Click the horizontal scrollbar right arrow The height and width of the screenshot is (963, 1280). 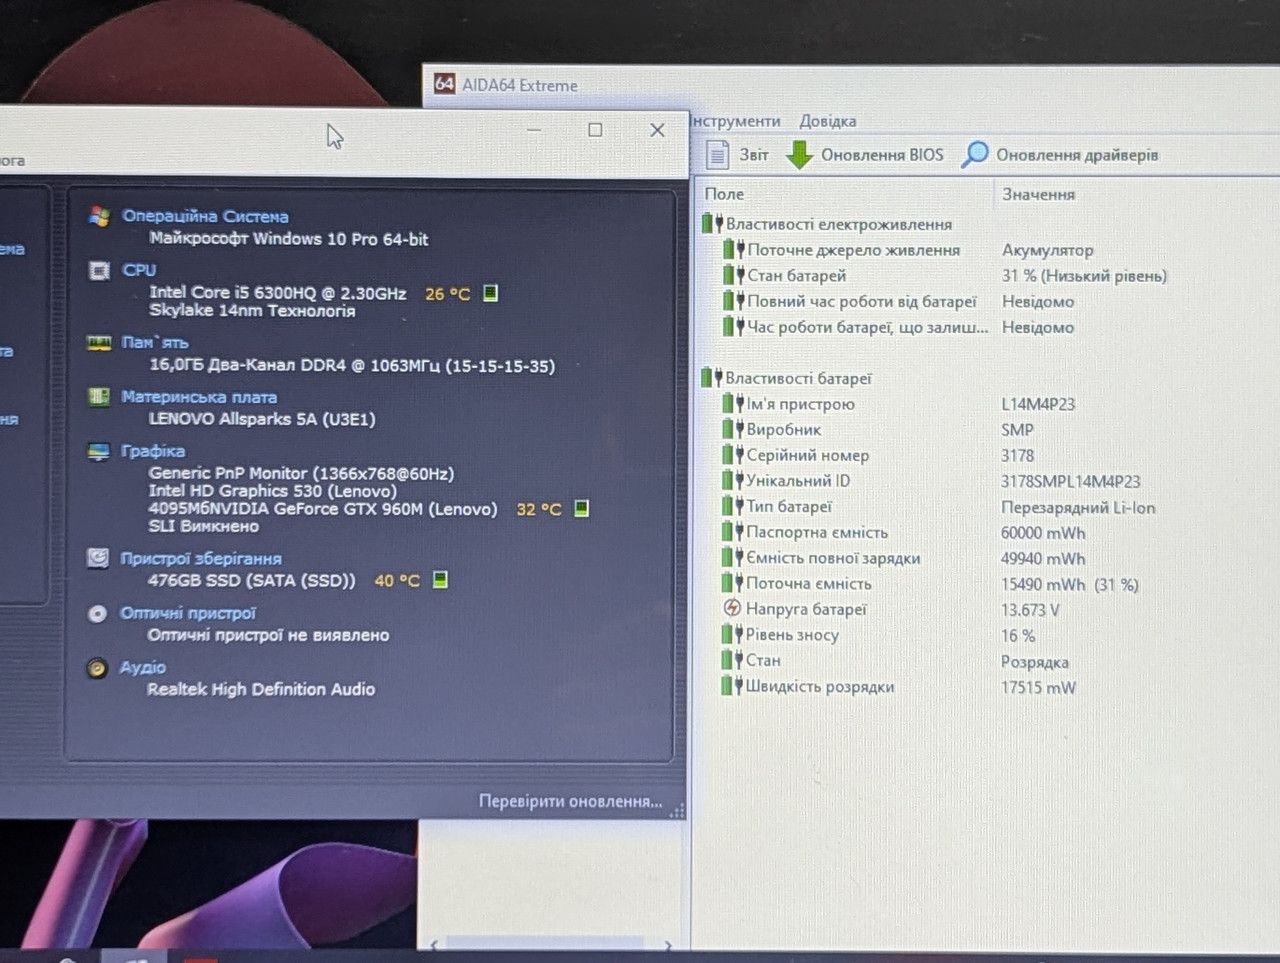(668, 945)
